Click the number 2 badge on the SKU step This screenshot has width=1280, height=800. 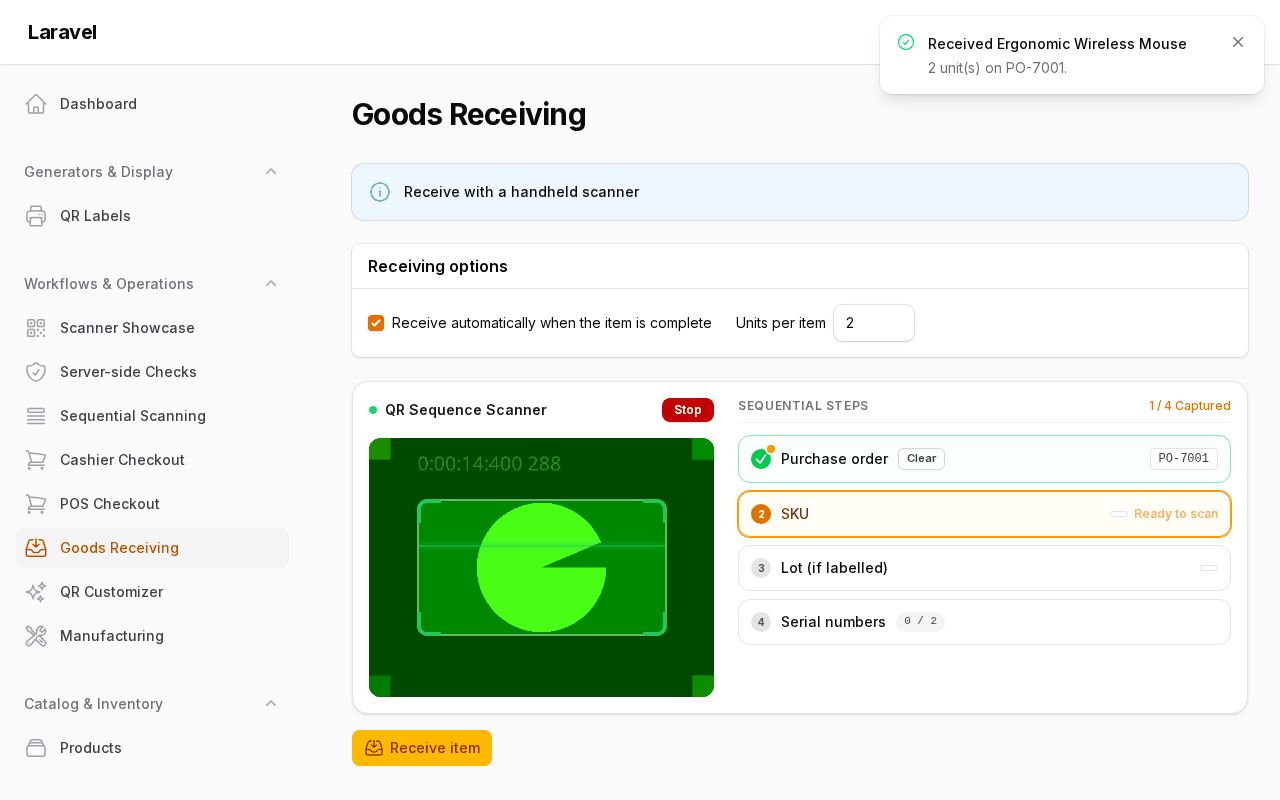(761, 514)
